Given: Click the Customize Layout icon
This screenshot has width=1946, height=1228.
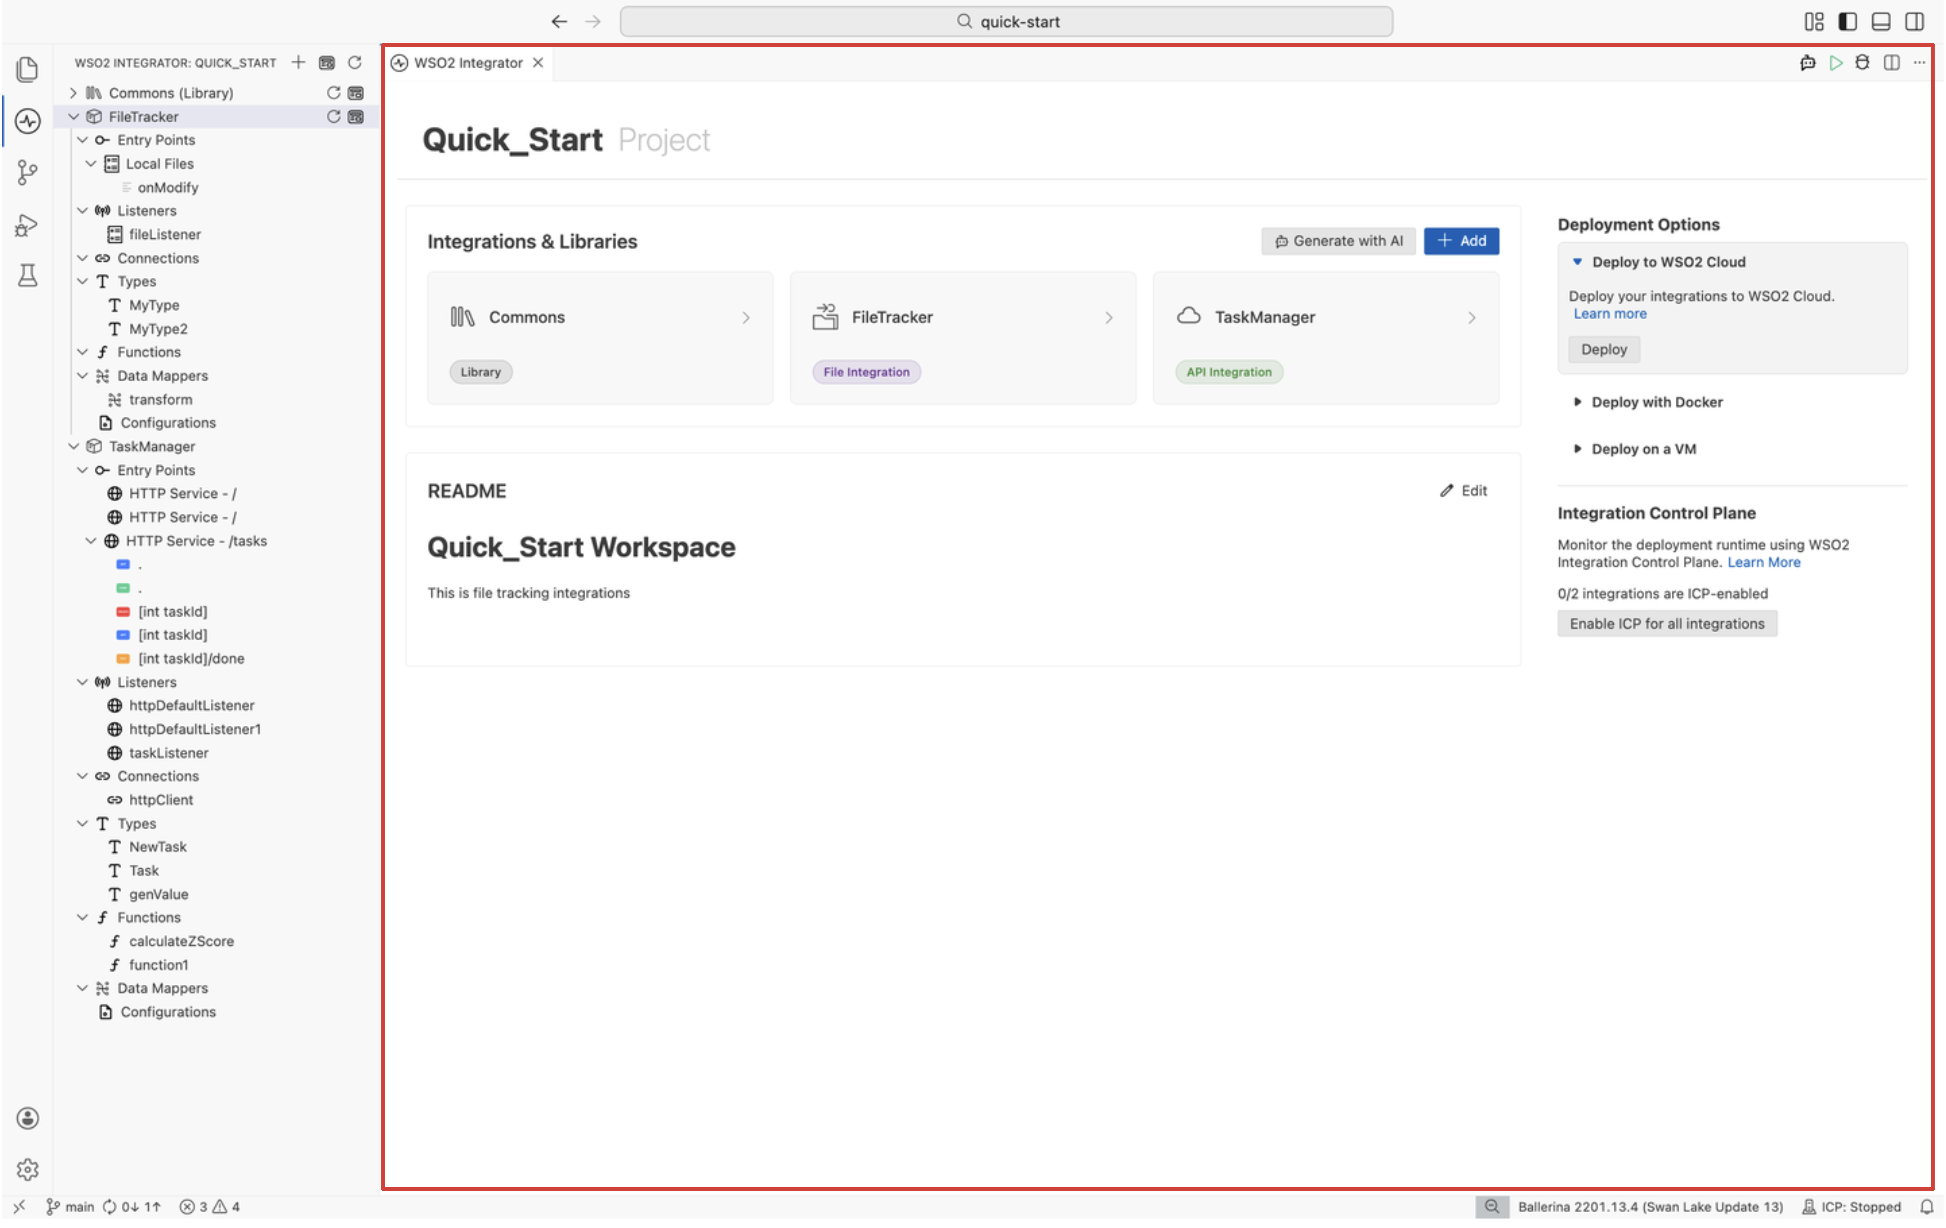Looking at the screenshot, I should click(1814, 21).
